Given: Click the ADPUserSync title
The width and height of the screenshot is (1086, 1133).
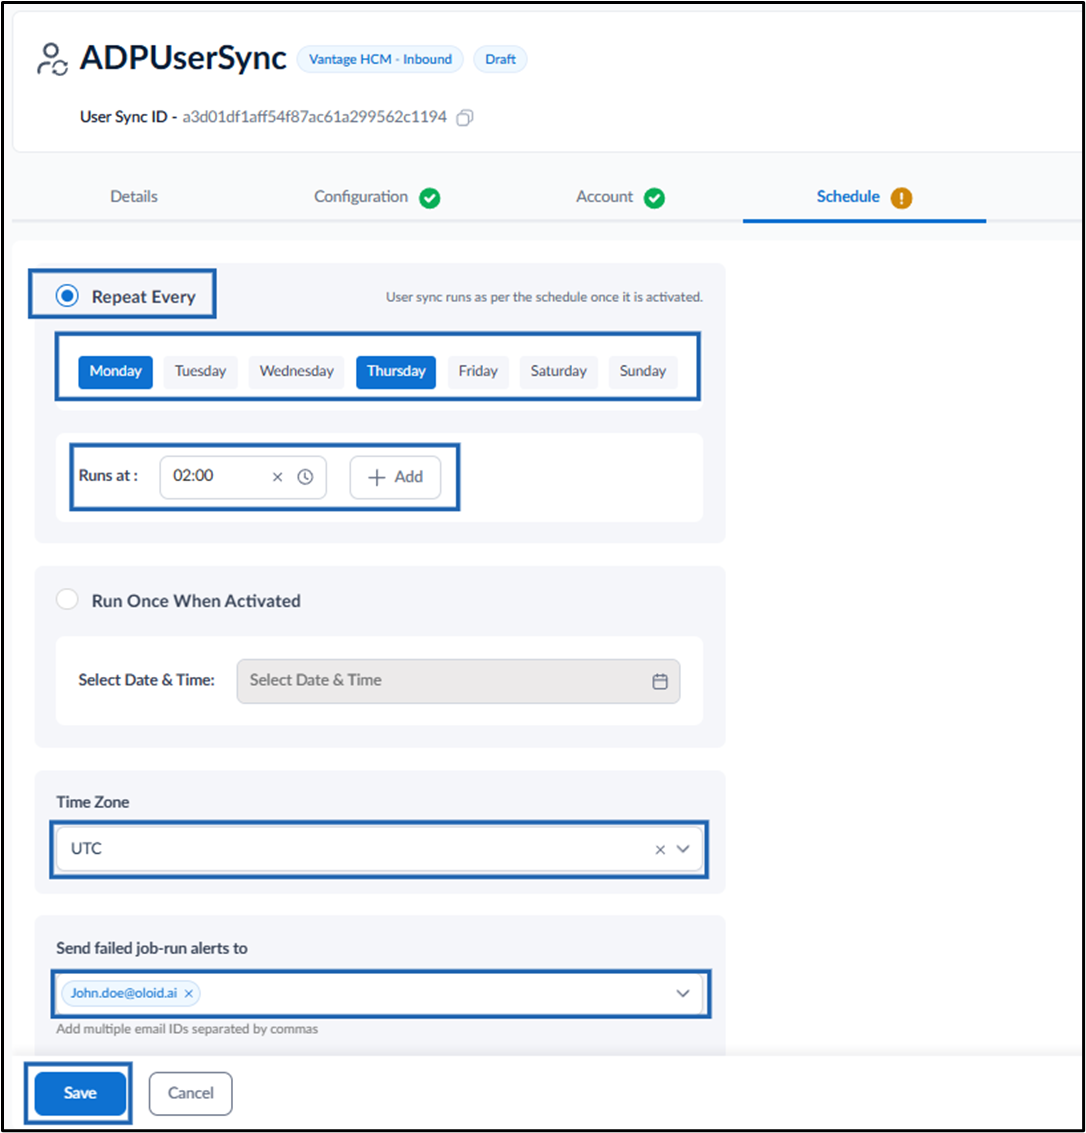Looking at the screenshot, I should (183, 58).
